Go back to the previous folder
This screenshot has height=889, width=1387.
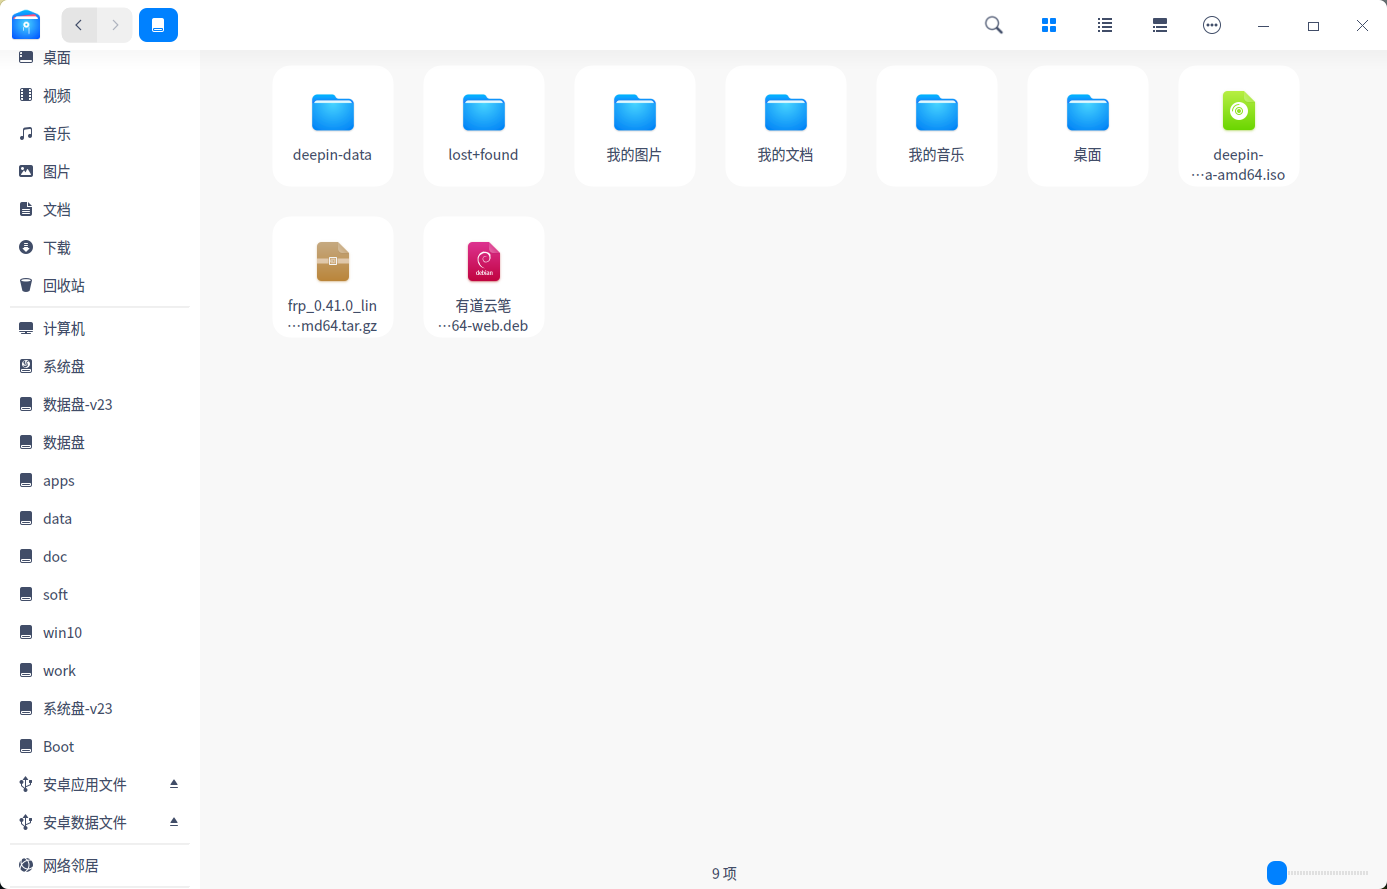[79, 25]
